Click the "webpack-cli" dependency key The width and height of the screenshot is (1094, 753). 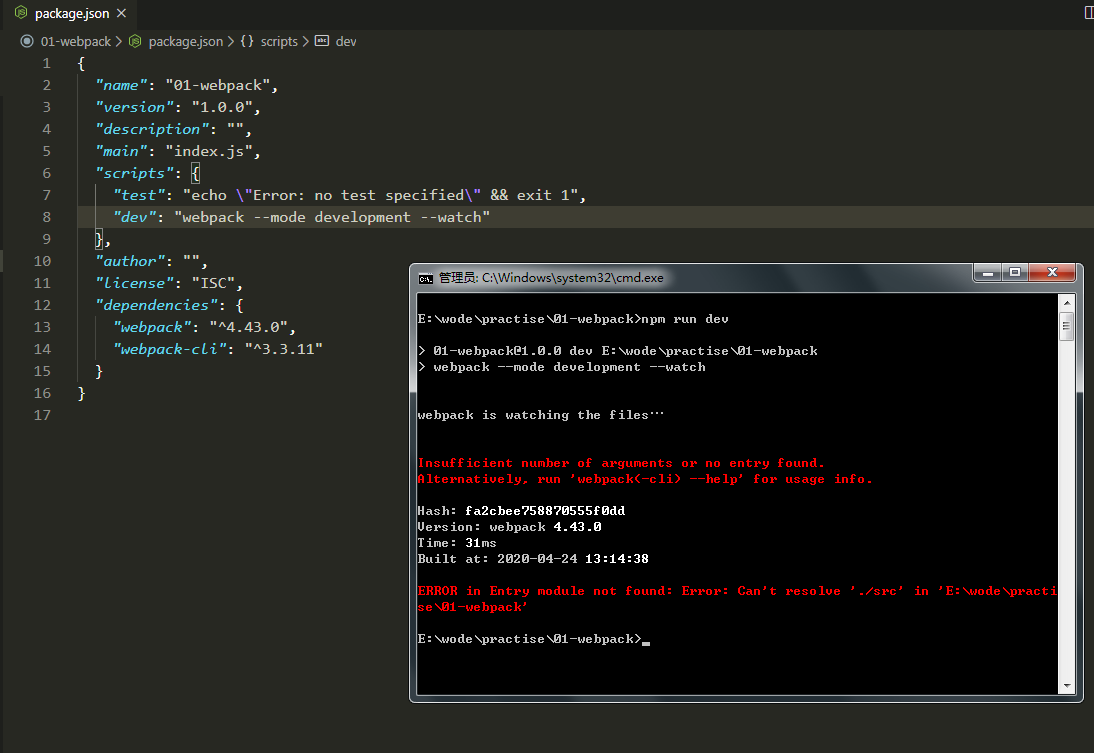170,349
